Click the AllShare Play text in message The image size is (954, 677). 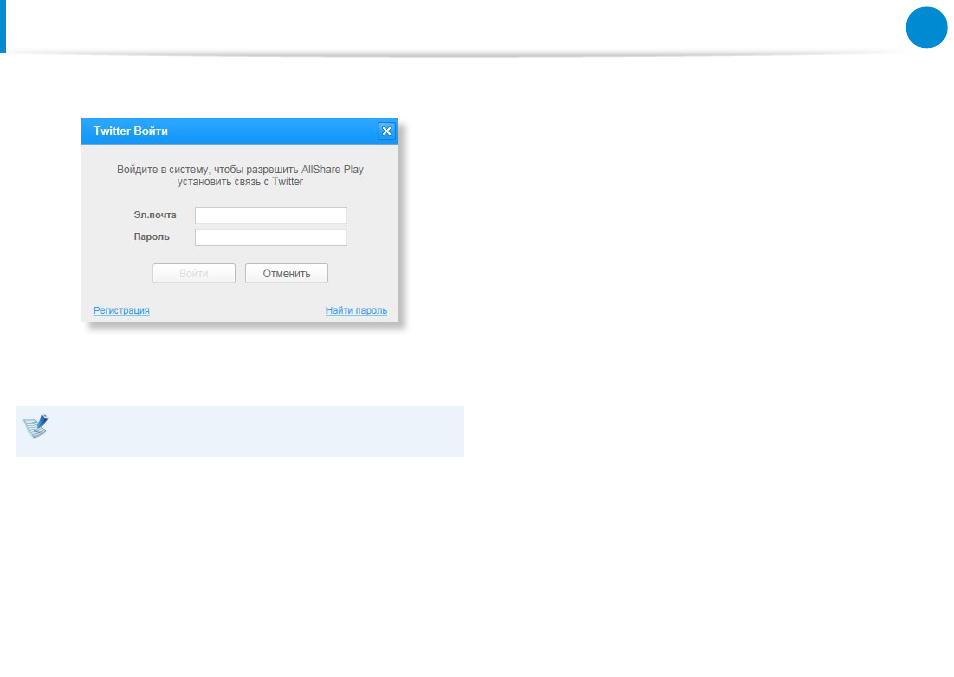click(x=332, y=169)
